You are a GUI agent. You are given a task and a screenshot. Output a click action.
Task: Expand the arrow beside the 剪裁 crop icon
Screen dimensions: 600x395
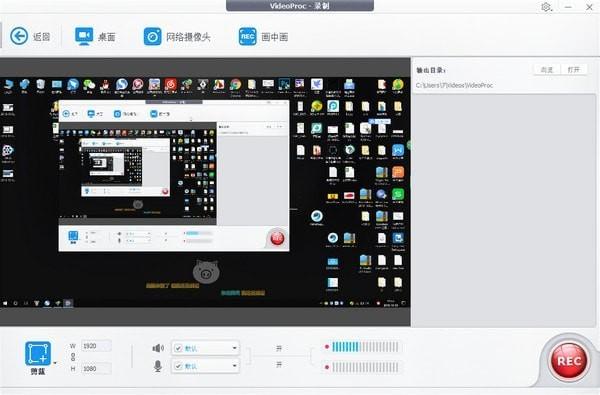pyautogui.click(x=55, y=363)
